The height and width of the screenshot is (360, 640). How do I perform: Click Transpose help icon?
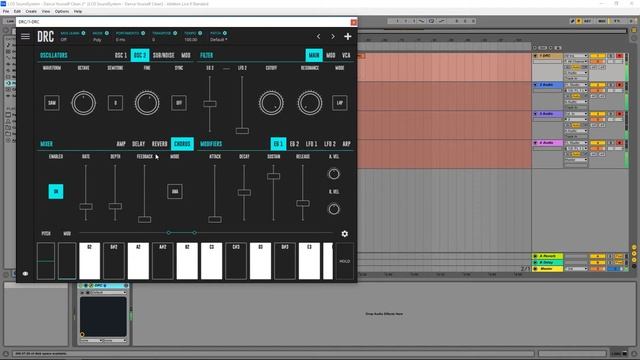175,33
